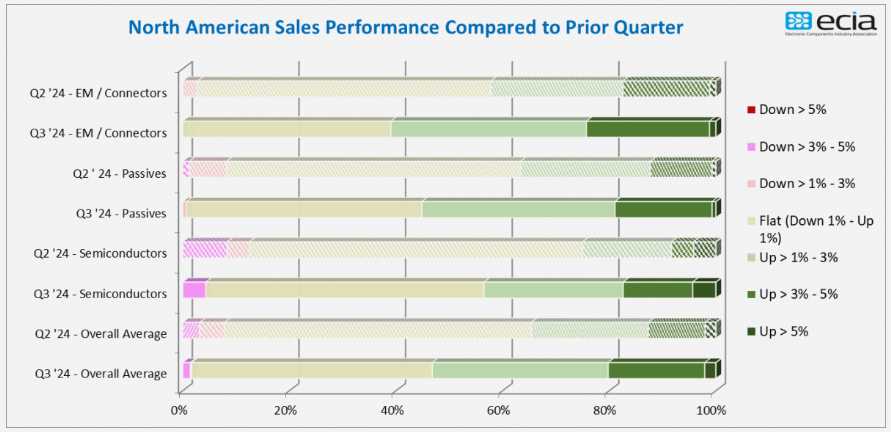Click dark green Up > 5% segment in Q3 Semiconductors

[704, 290]
